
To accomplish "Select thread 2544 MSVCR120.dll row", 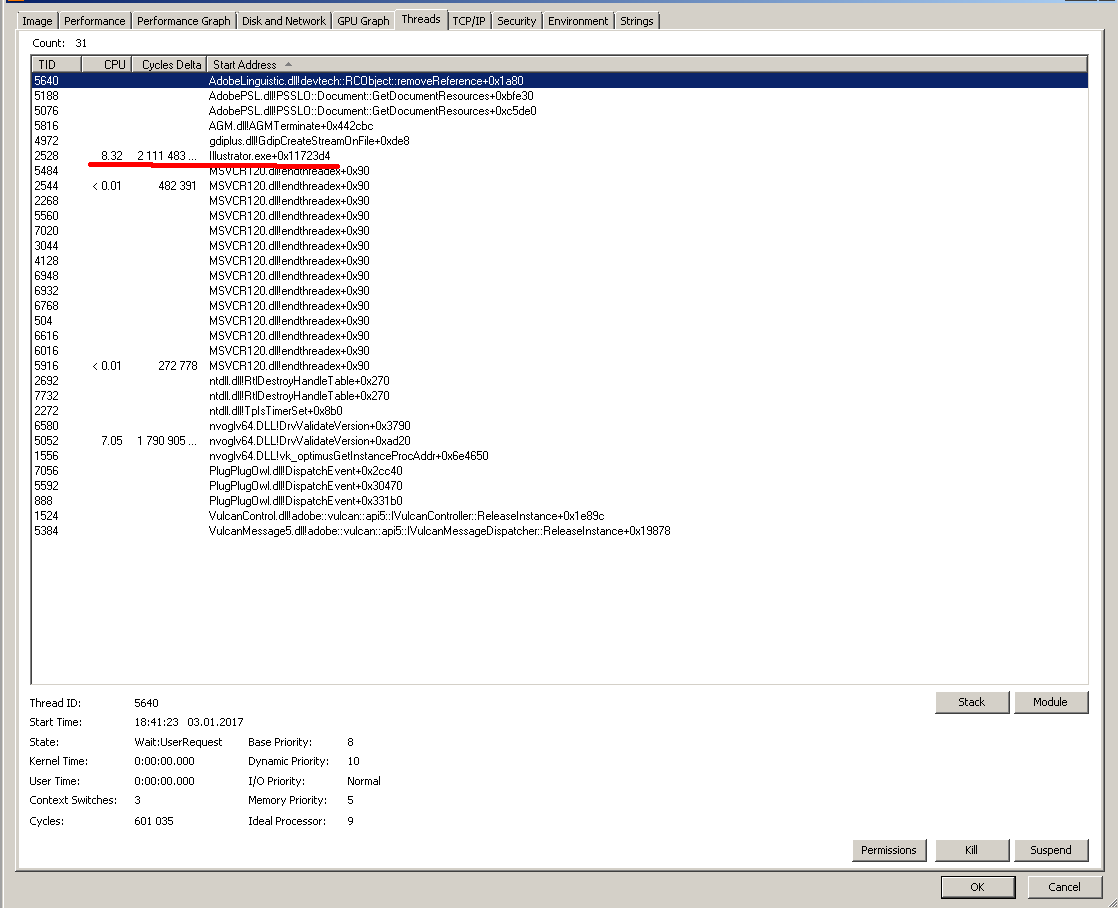I will pyautogui.click(x=560, y=185).
